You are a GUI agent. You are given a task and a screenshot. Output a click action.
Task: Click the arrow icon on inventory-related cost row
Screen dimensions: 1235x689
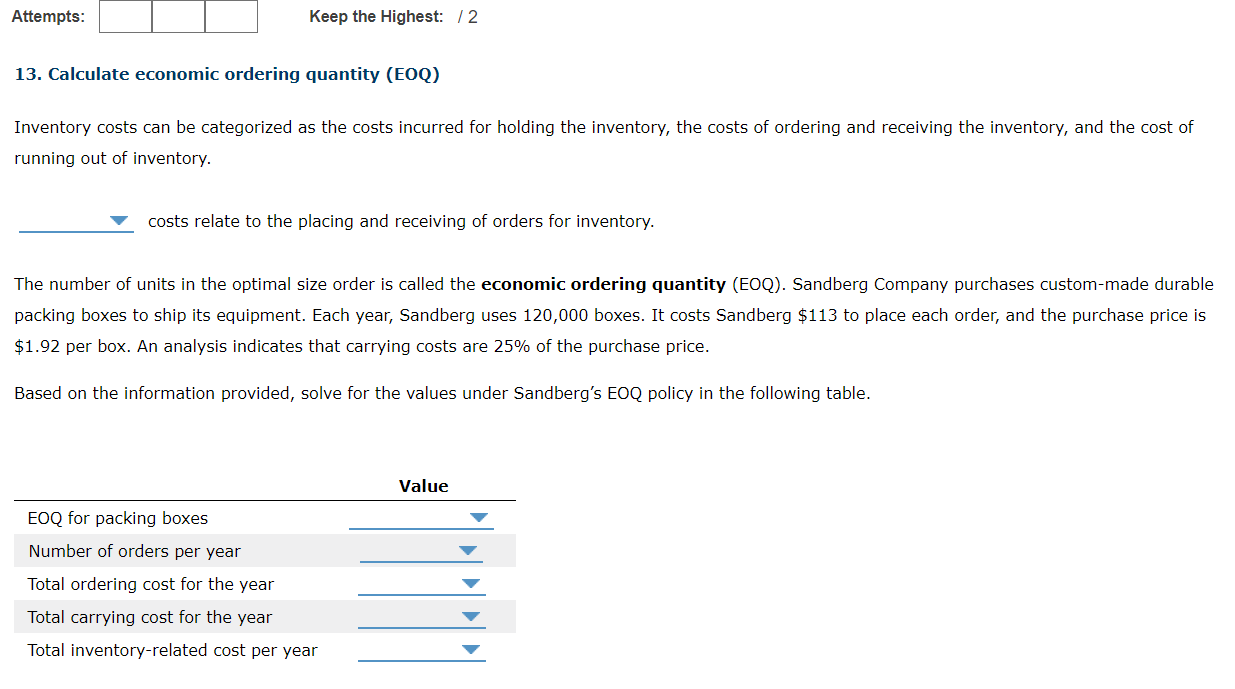(x=470, y=649)
